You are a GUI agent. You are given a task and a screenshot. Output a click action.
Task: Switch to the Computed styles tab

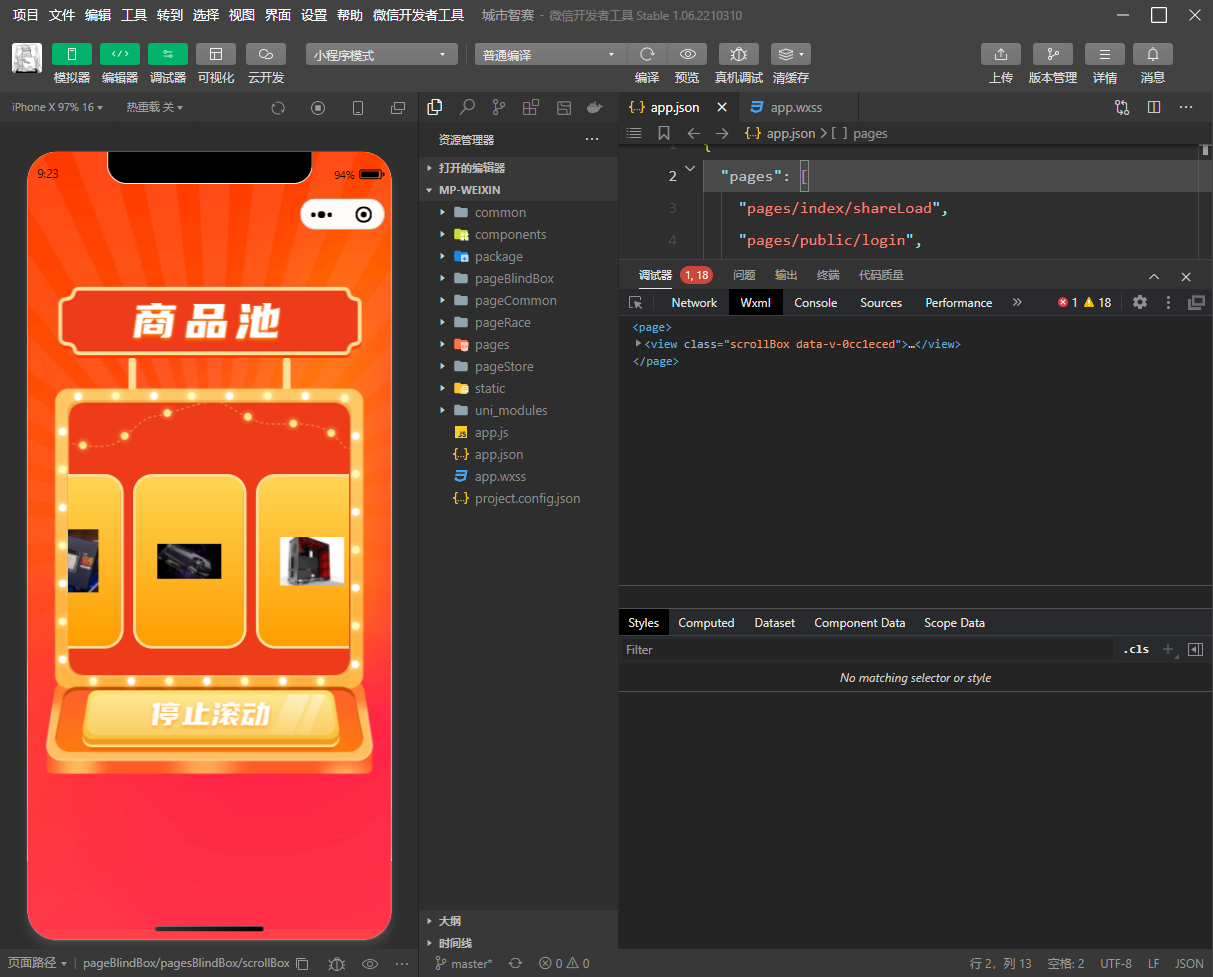tap(706, 622)
